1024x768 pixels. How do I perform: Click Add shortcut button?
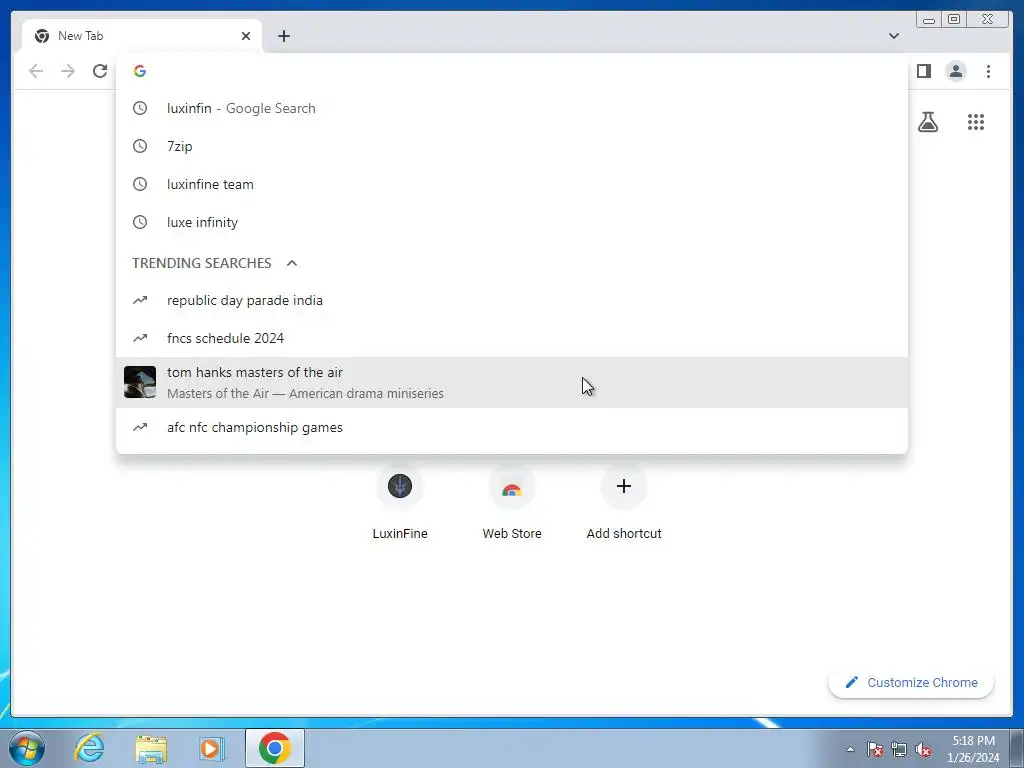624,503
